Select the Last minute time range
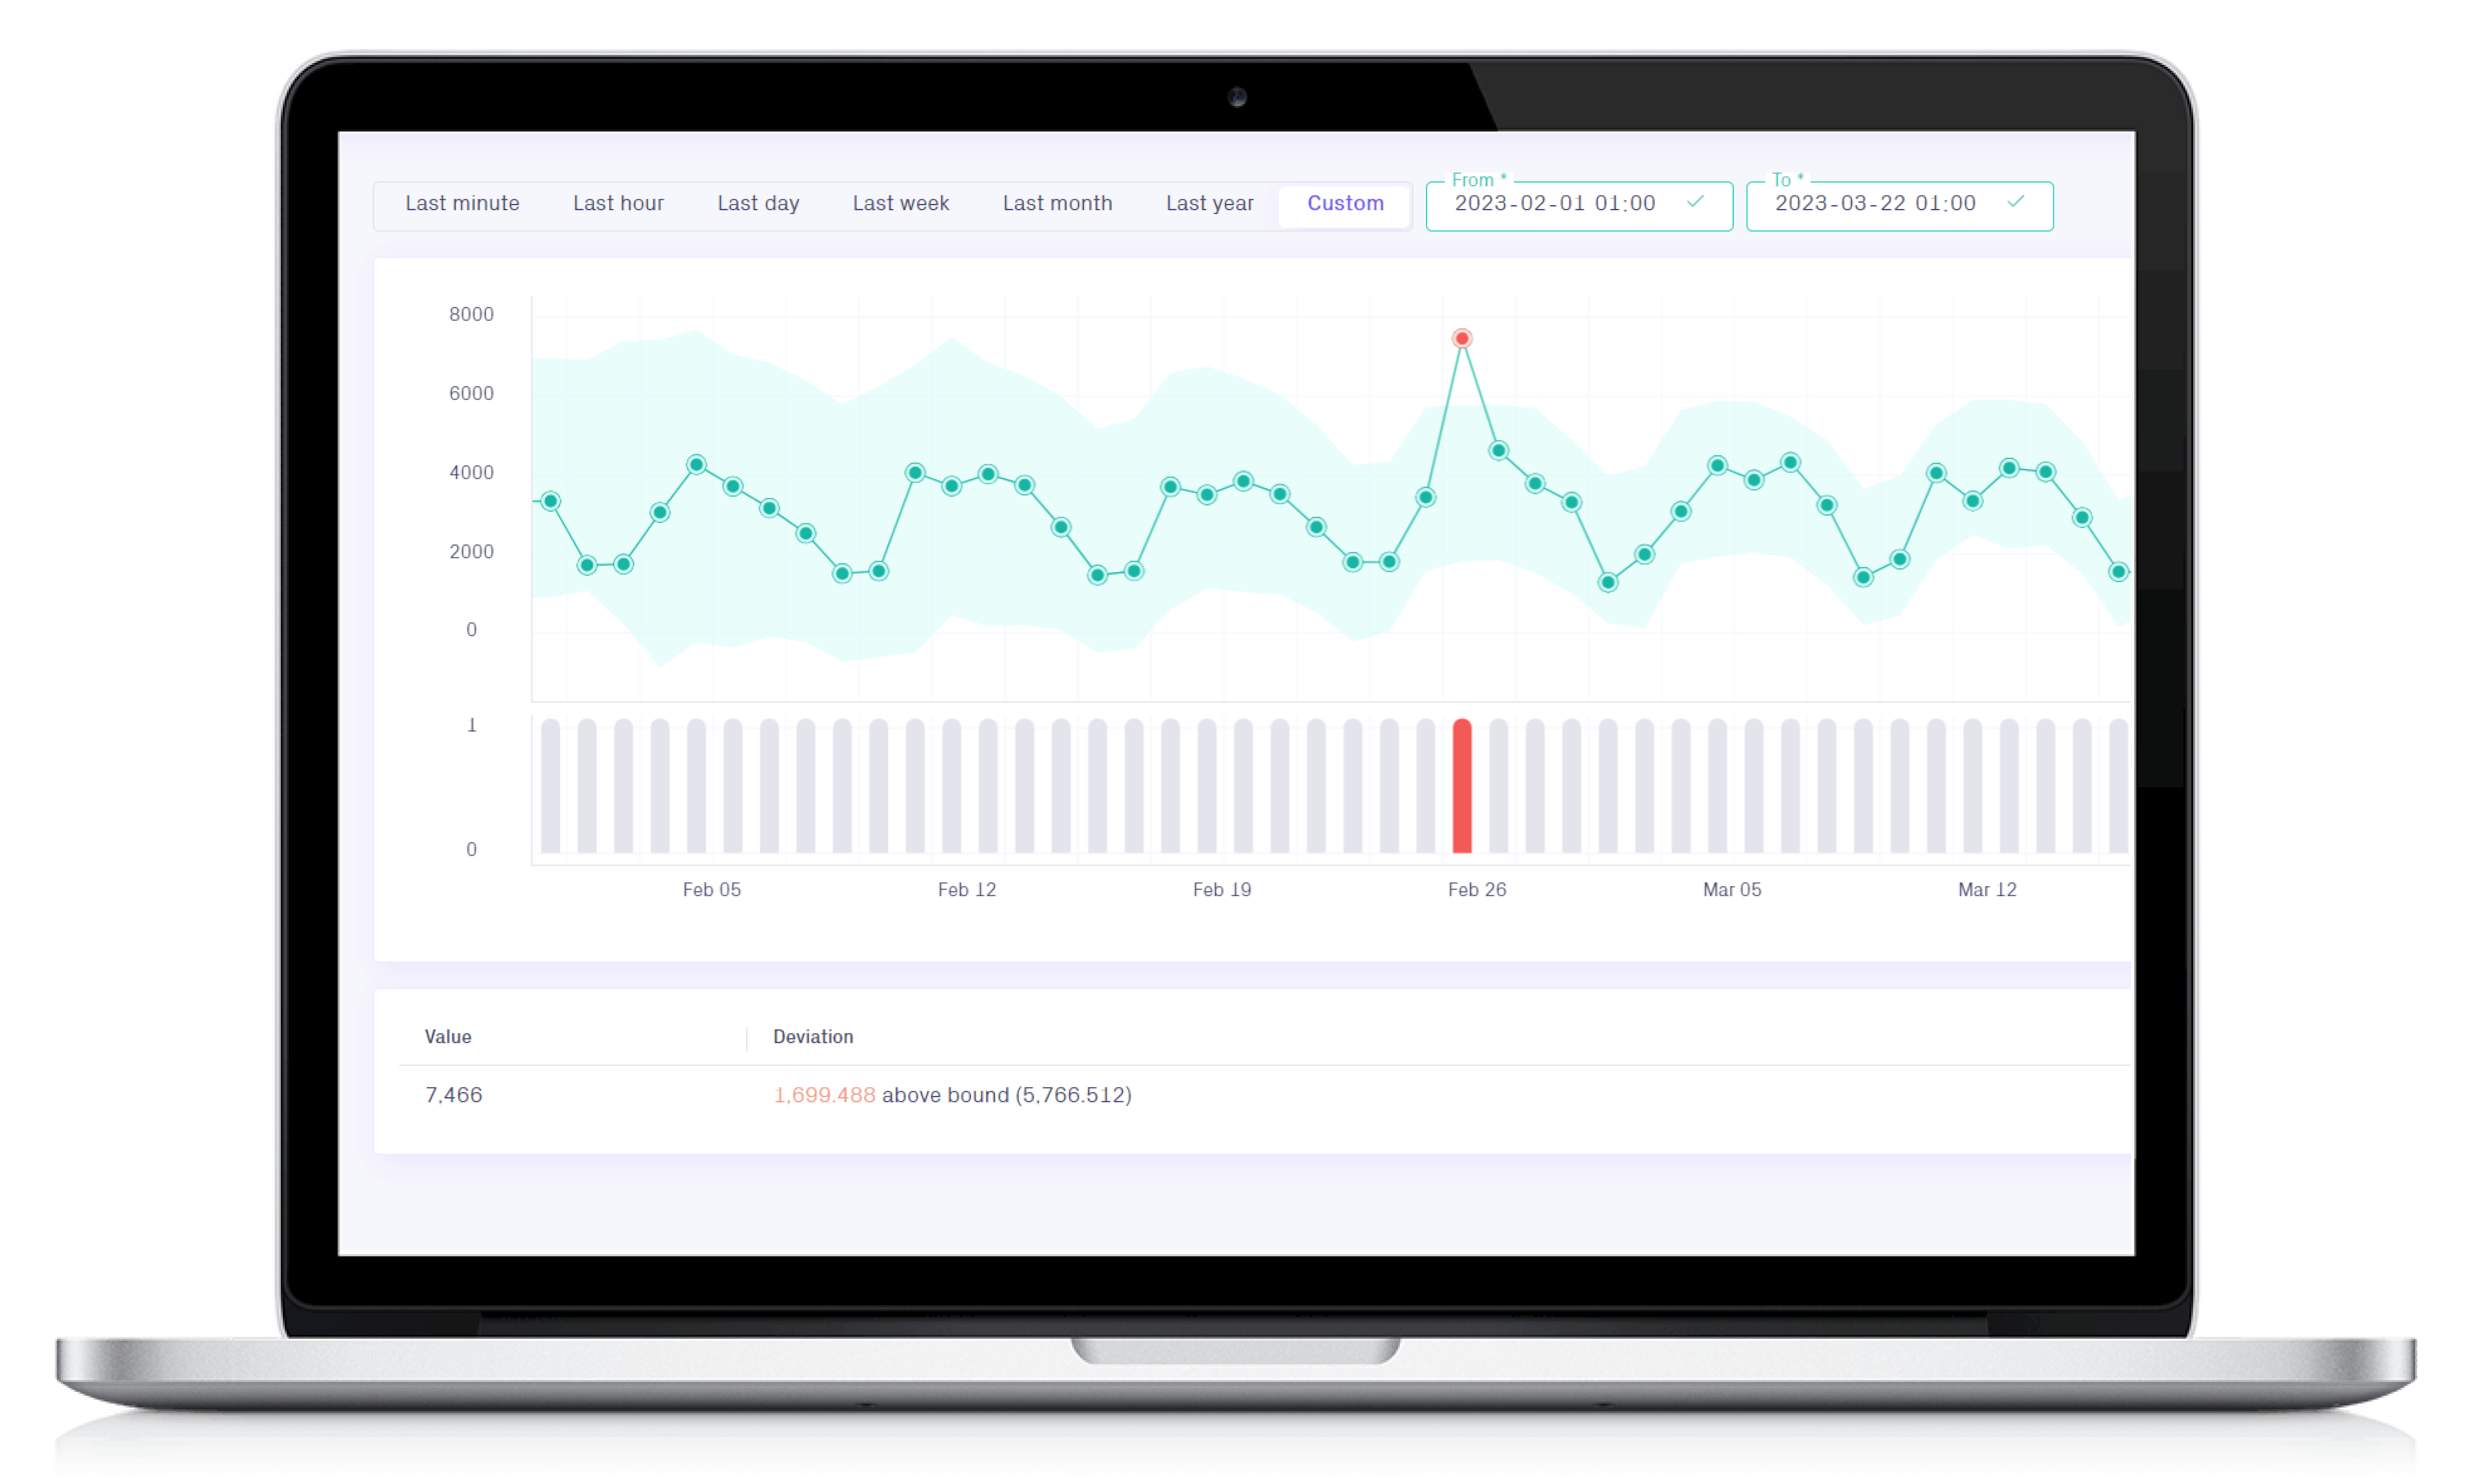Viewport: 2474px width, 1484px height. click(462, 204)
